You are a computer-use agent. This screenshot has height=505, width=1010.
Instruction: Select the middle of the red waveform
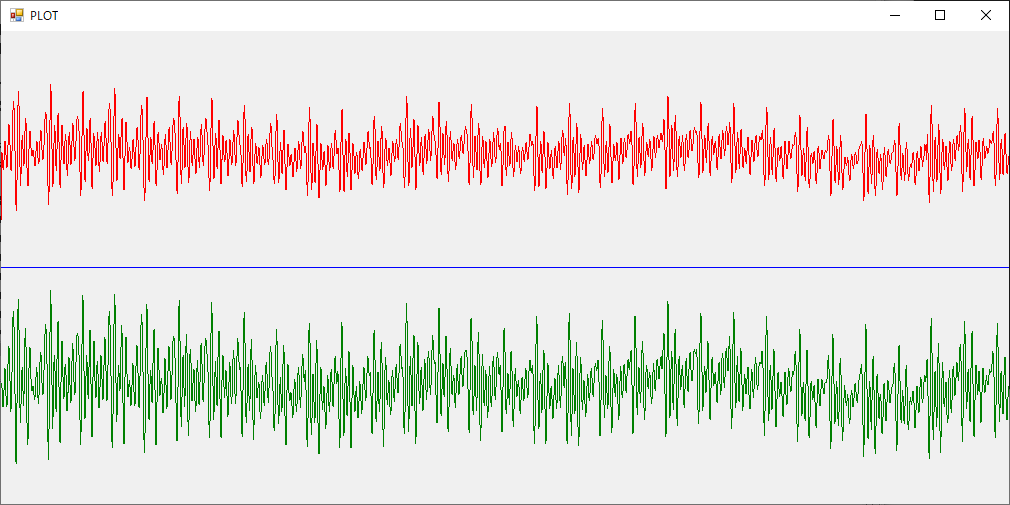click(x=505, y=152)
